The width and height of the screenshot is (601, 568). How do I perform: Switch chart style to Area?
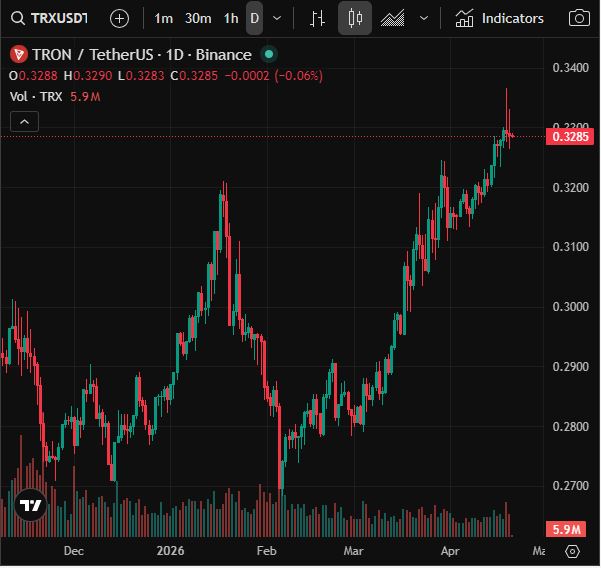[392, 18]
